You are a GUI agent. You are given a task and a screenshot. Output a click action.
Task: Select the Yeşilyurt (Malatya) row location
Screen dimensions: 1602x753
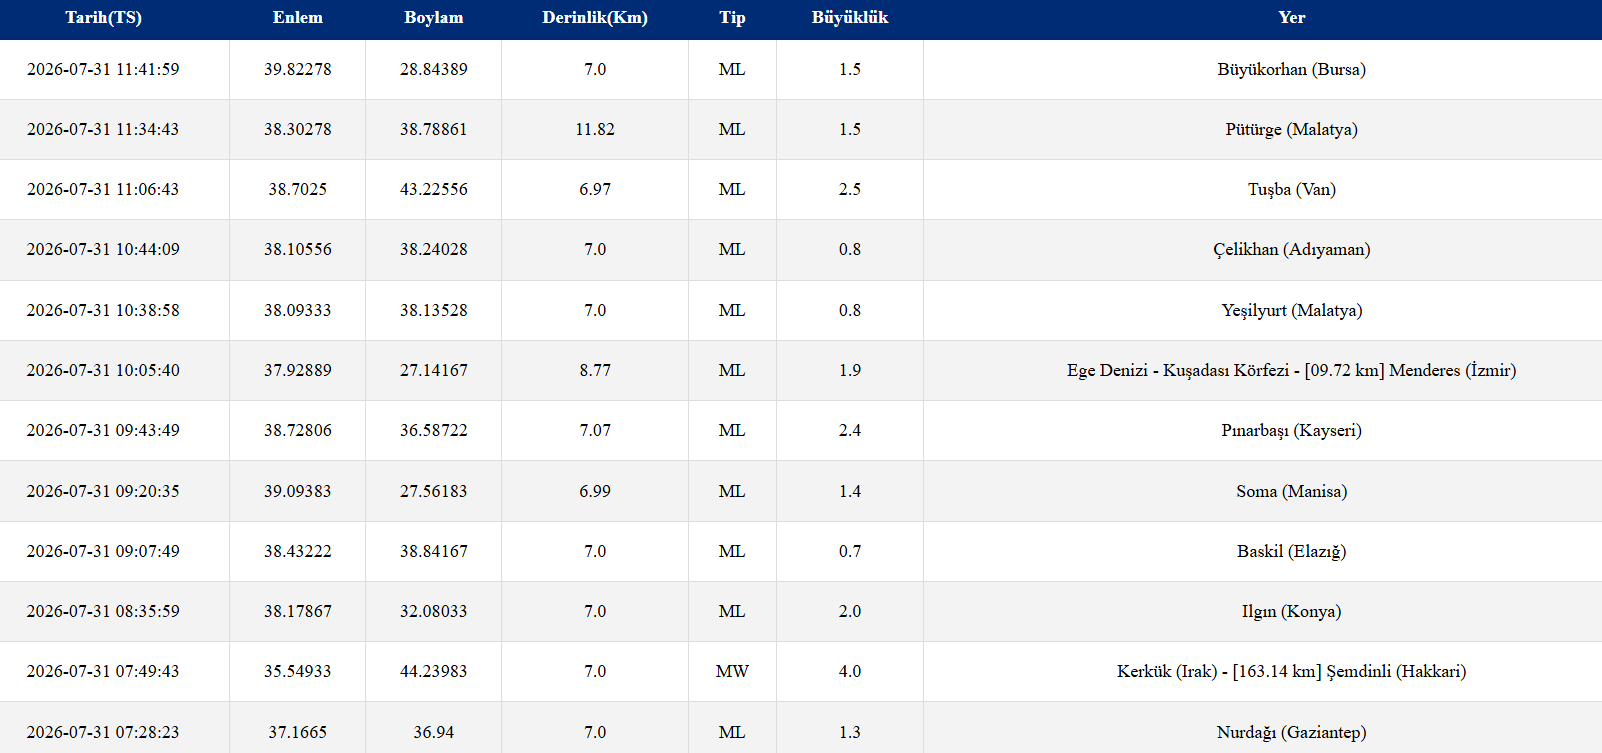pyautogui.click(x=1291, y=311)
